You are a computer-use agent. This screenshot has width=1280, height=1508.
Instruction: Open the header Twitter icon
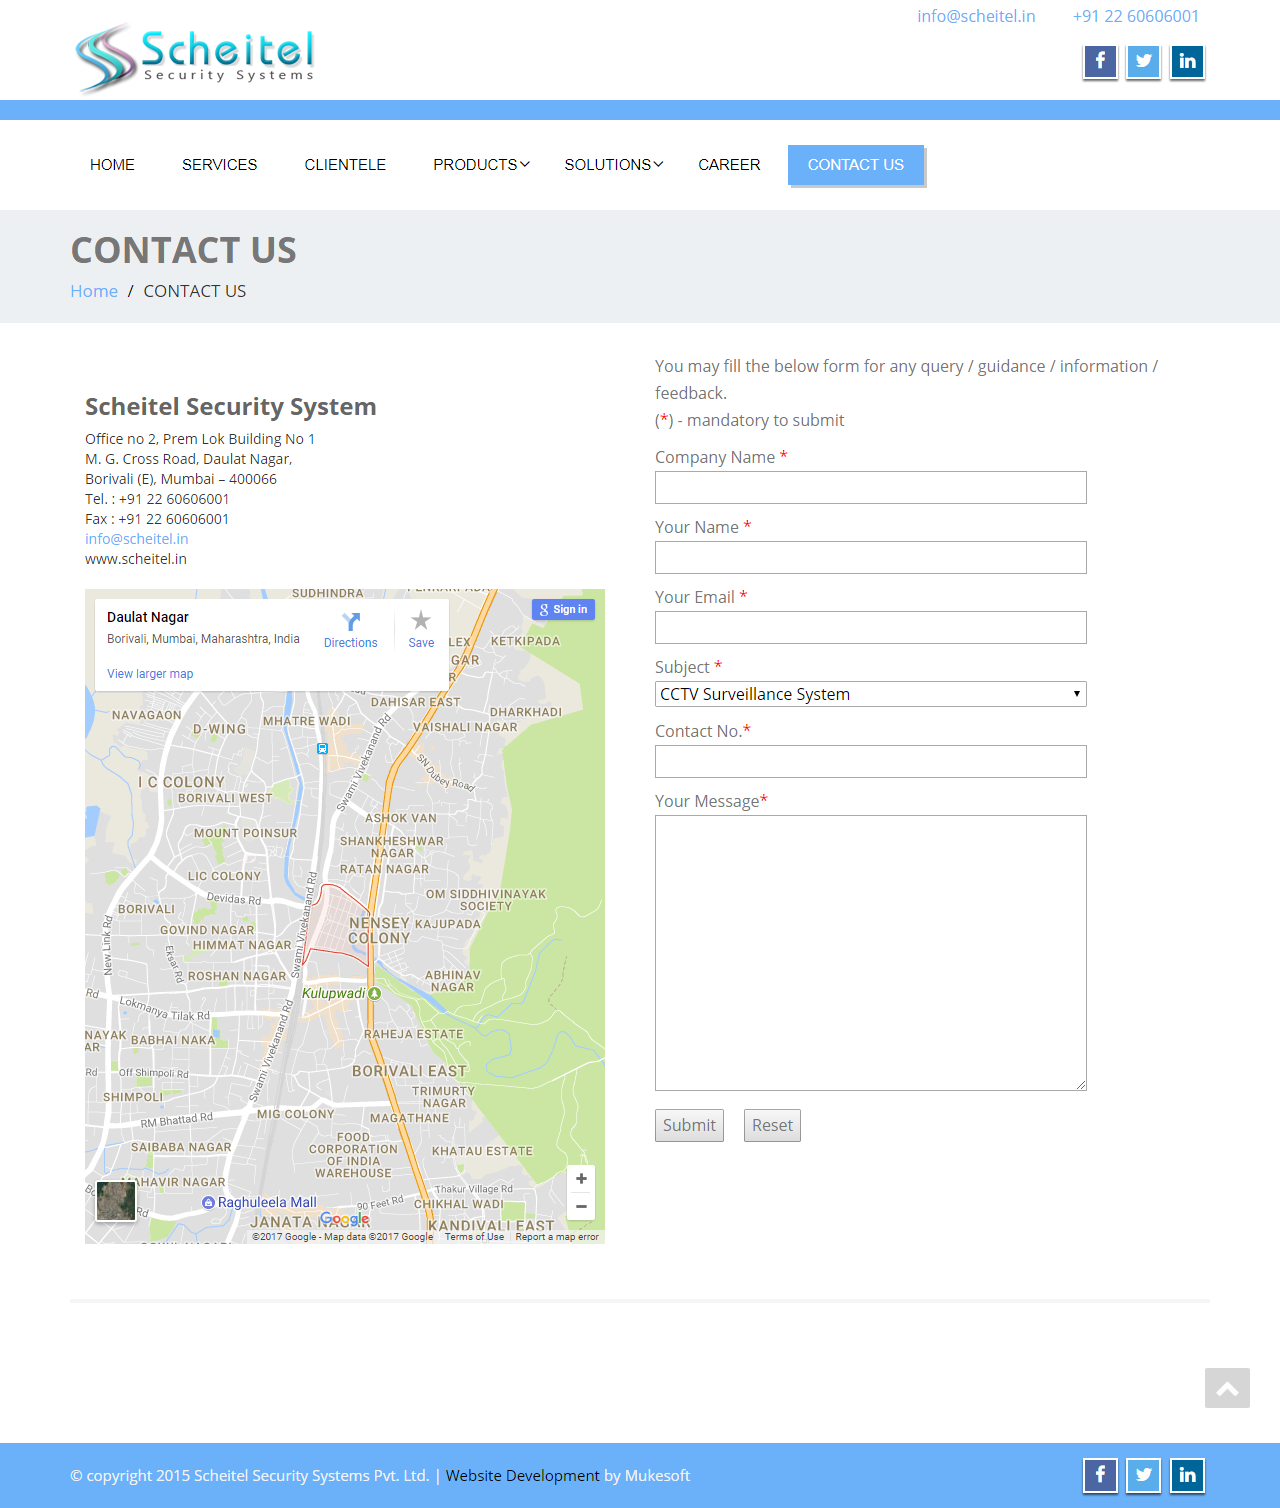pyautogui.click(x=1143, y=62)
